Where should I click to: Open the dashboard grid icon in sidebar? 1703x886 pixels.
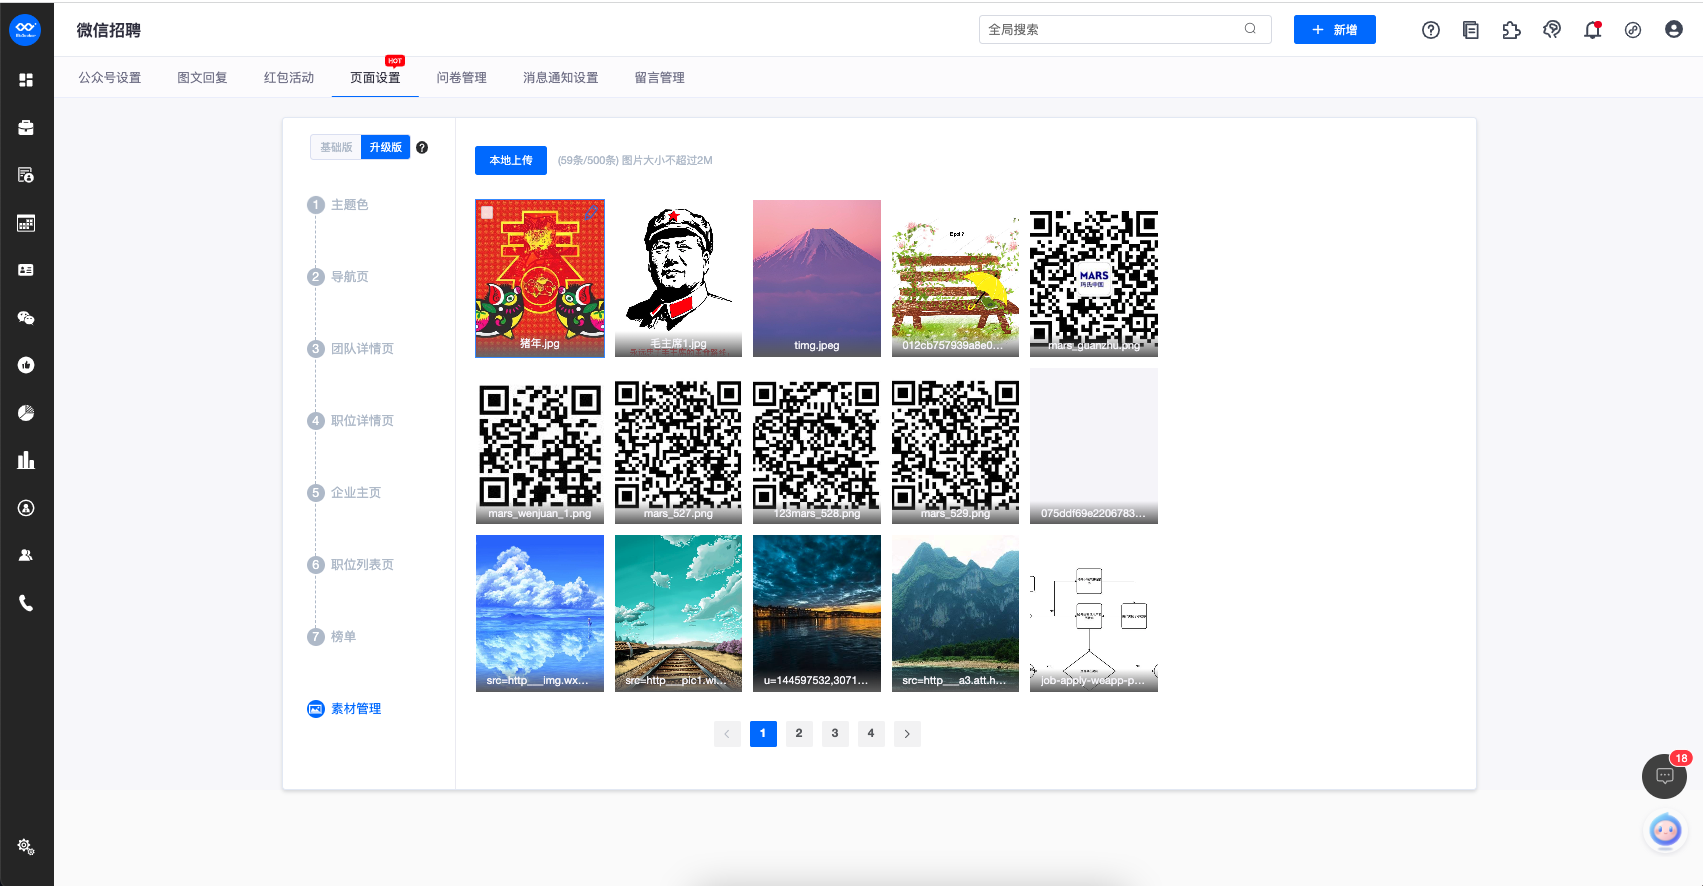pos(26,80)
